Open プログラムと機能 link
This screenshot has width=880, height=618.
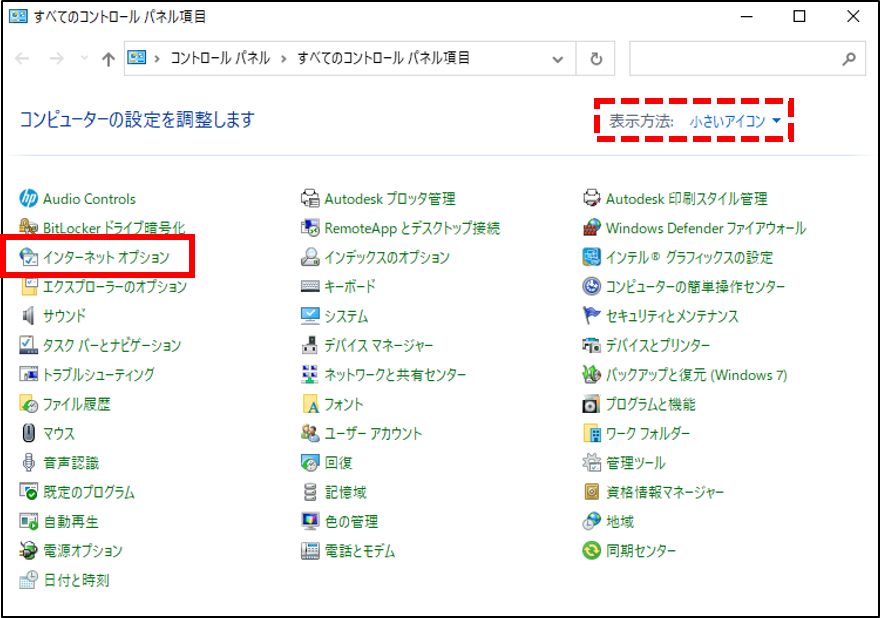pos(650,404)
